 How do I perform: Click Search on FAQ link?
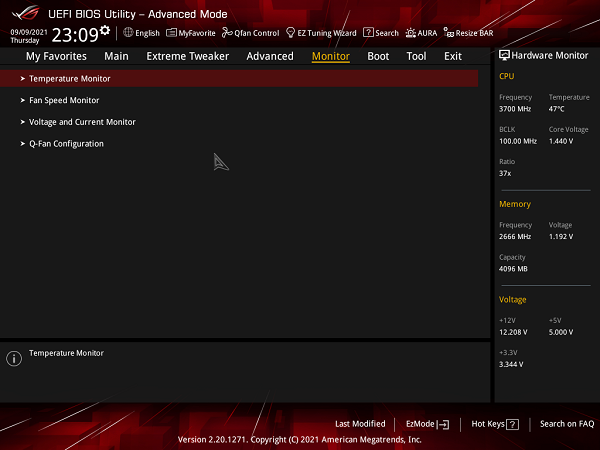point(567,424)
